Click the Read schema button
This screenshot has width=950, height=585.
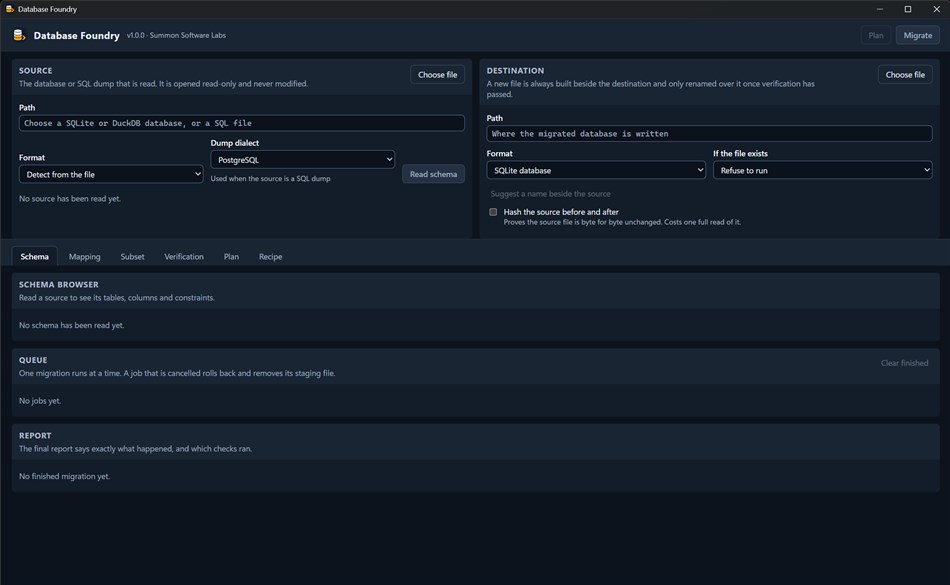(433, 174)
